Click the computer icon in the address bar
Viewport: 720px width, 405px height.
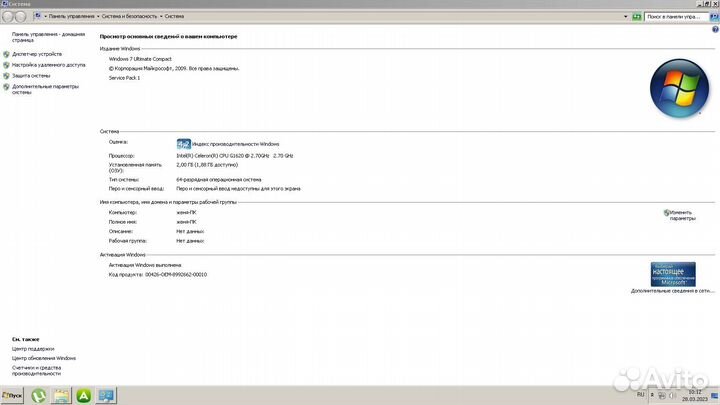coord(38,16)
